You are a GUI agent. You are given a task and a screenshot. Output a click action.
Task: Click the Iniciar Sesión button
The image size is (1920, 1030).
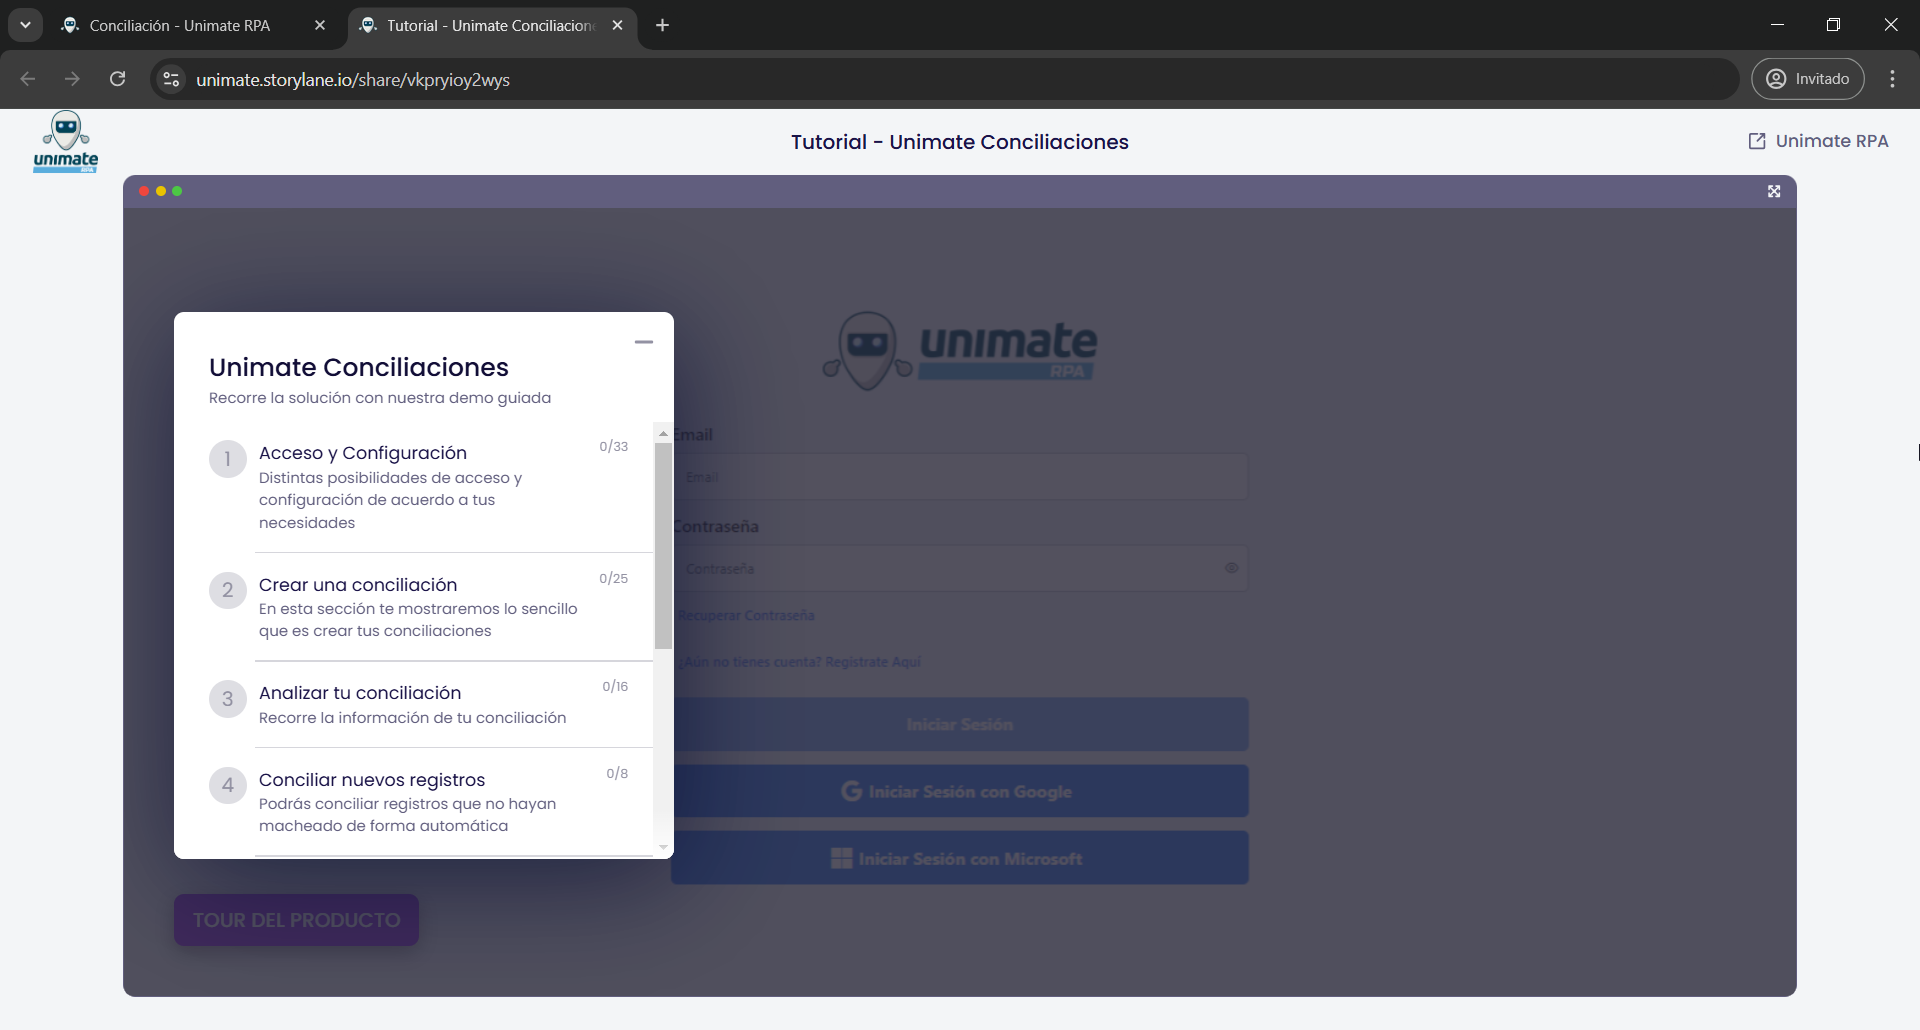click(960, 724)
